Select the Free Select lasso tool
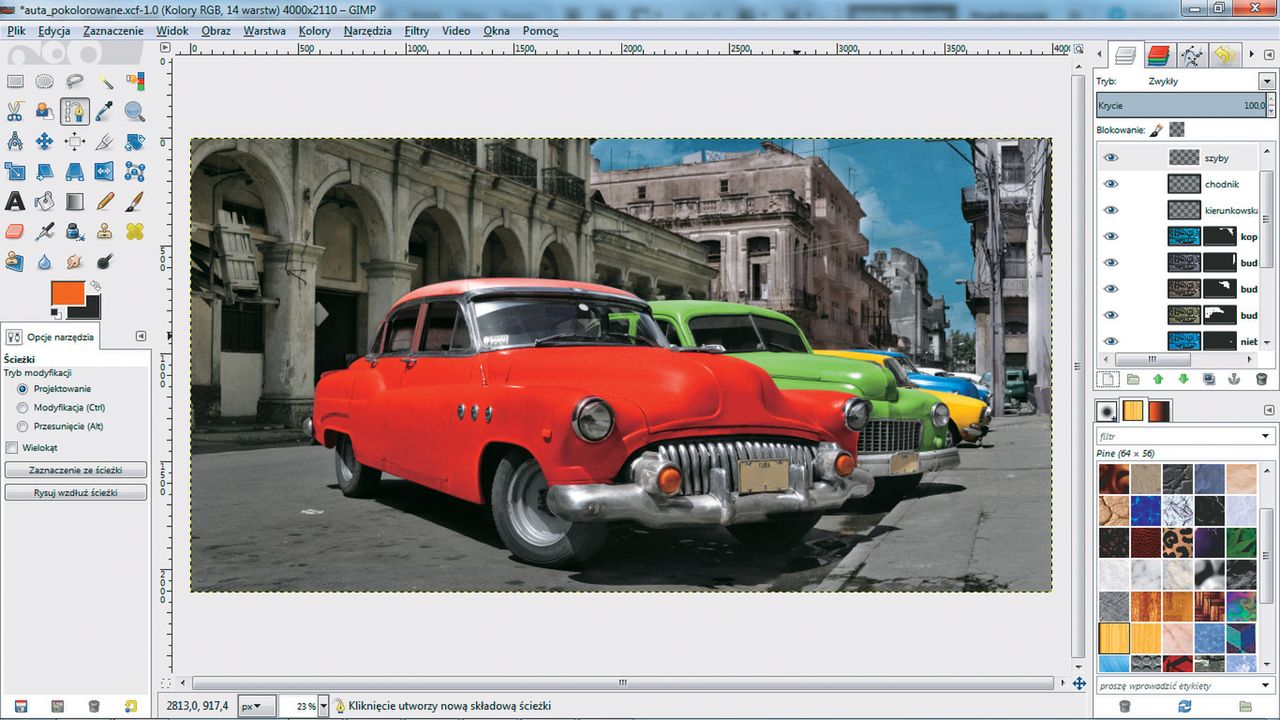Screen dimensions: 1280x720 tap(75, 82)
